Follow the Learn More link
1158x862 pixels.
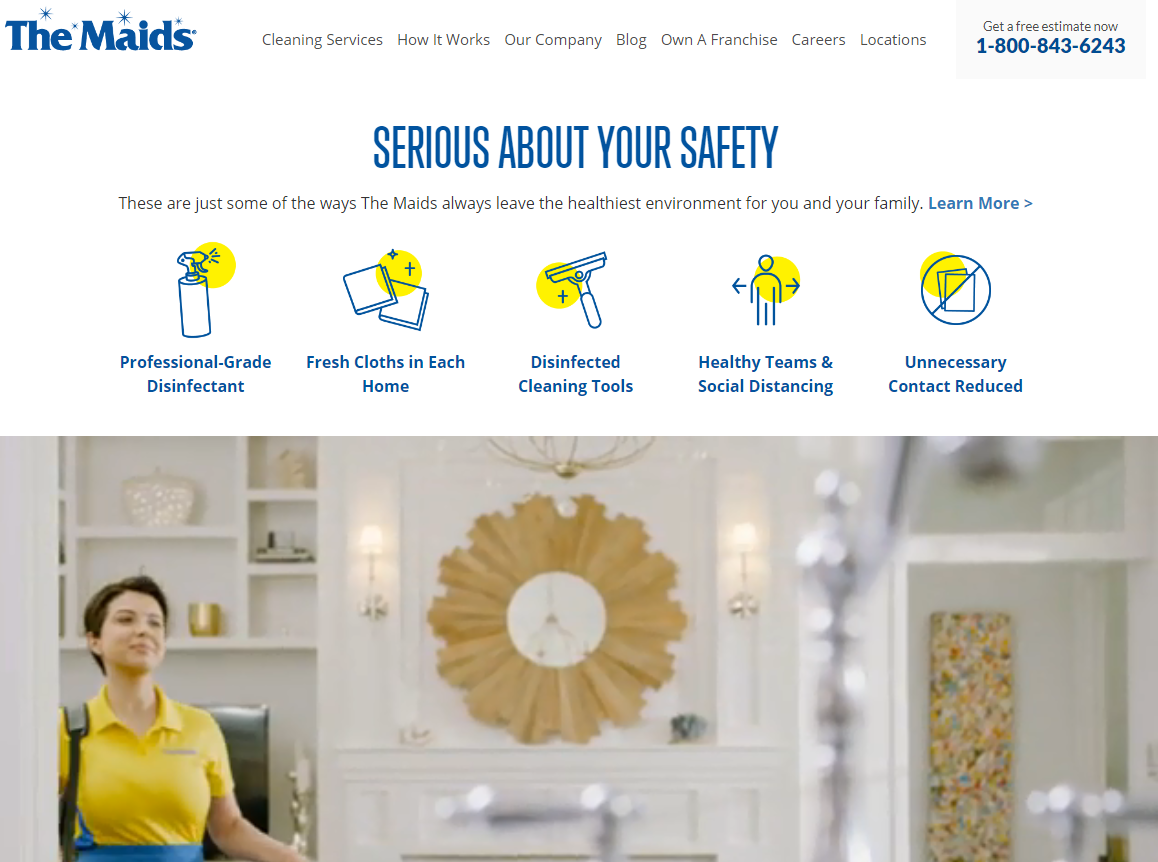pos(980,203)
